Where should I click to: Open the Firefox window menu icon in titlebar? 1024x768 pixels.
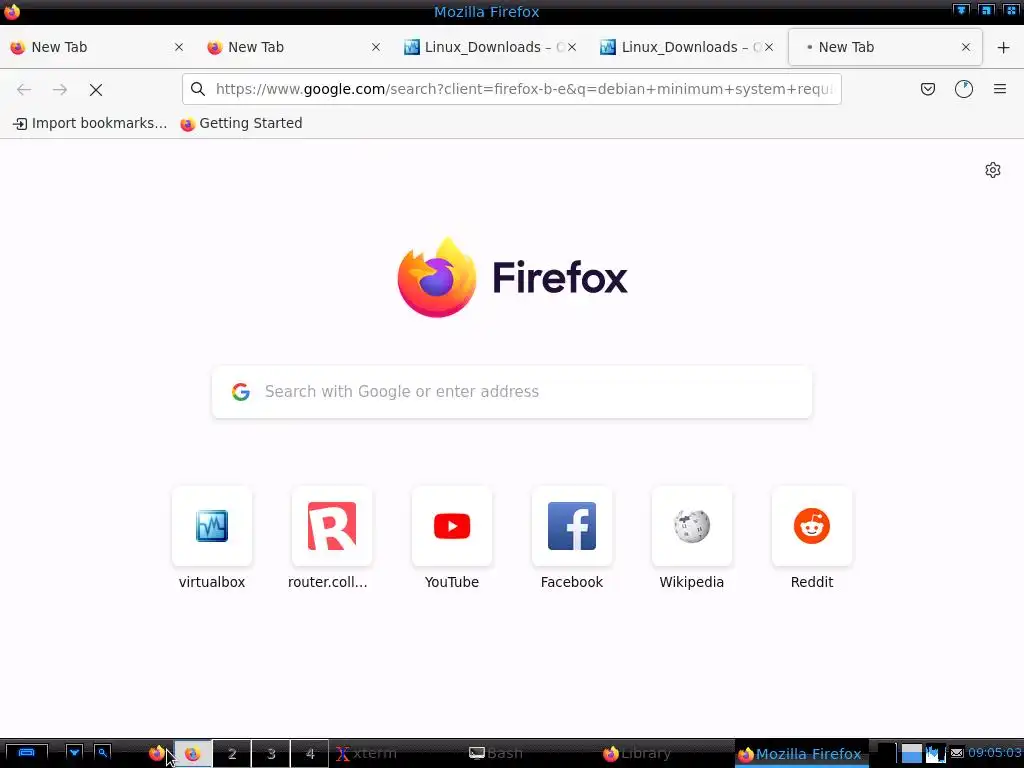(x=12, y=11)
